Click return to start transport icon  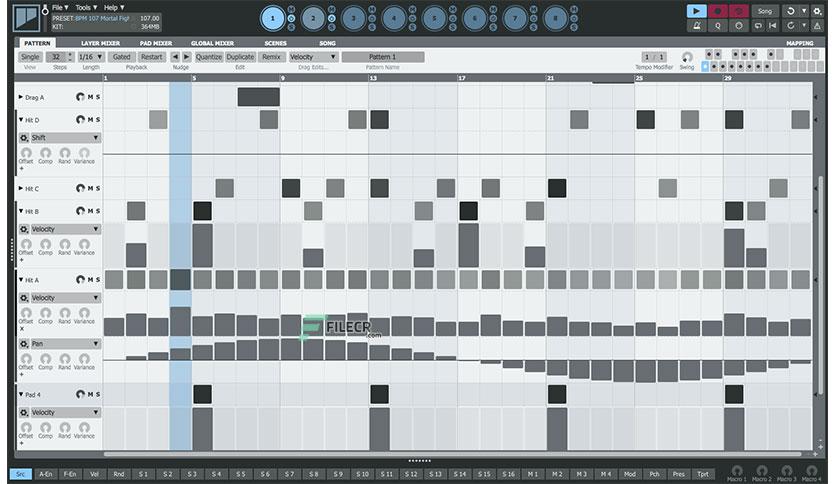pos(773,26)
